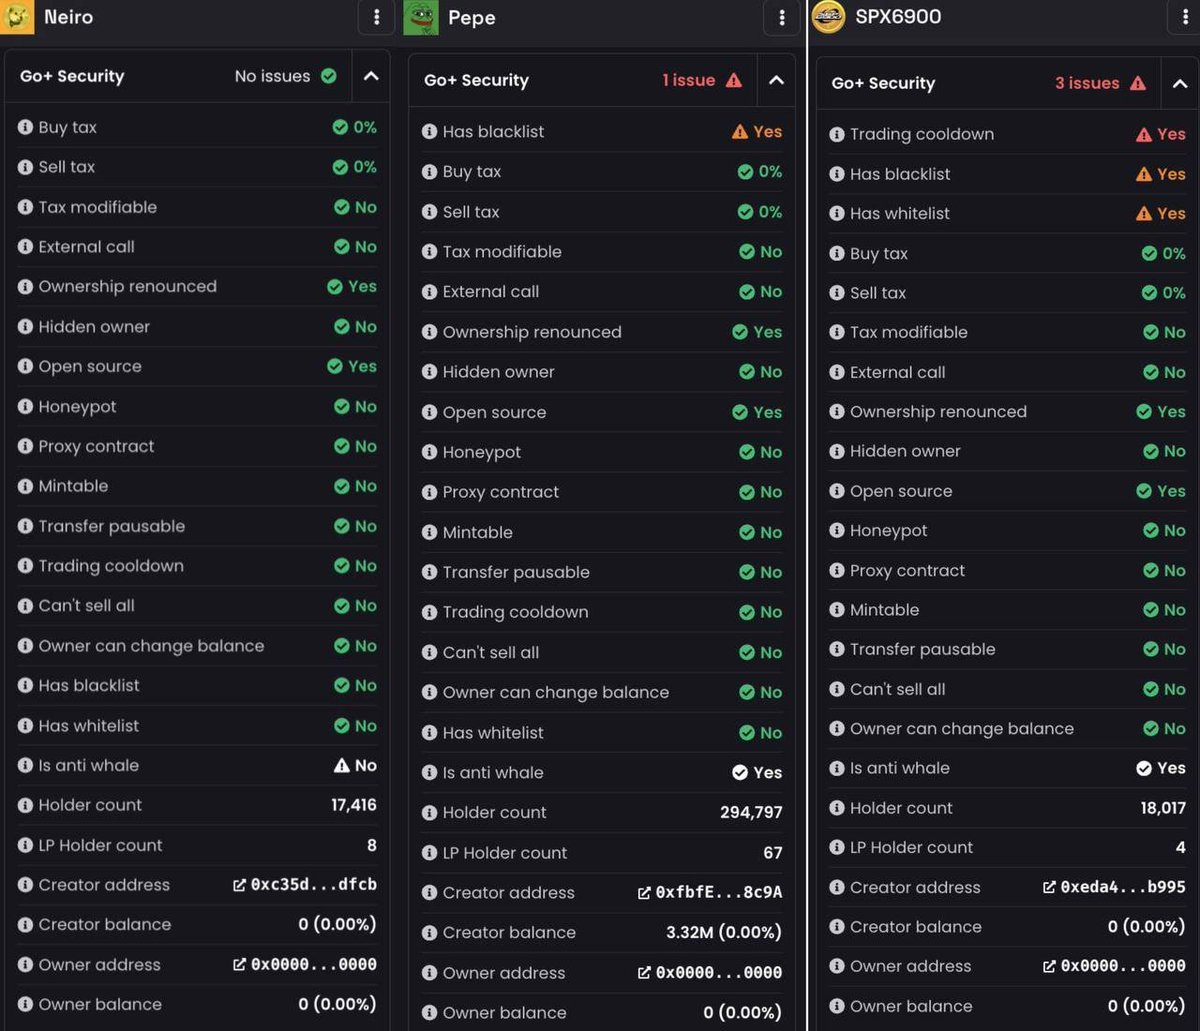Screen dimensions: 1200x1031
Task: Click the SPX6900 token name heading
Action: point(898,17)
